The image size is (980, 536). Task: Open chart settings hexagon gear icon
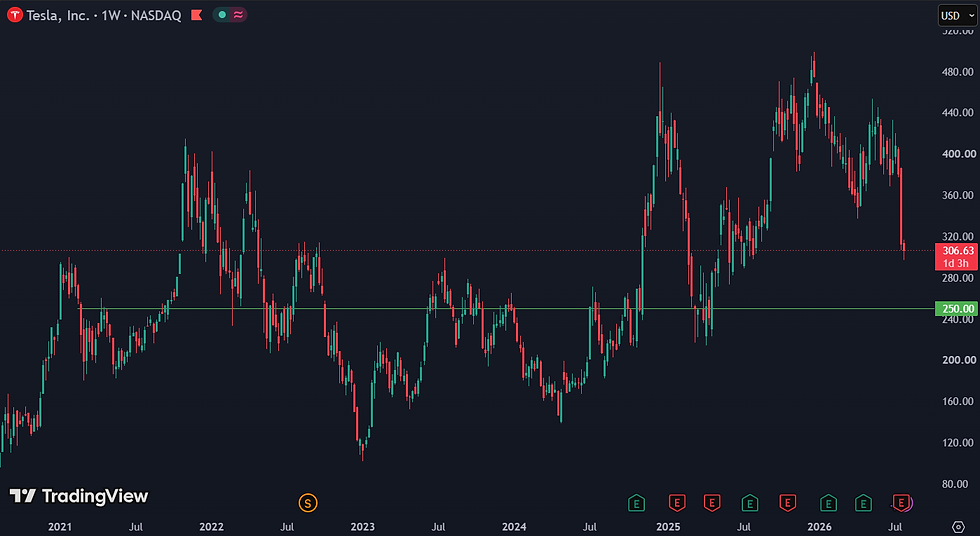click(x=958, y=527)
